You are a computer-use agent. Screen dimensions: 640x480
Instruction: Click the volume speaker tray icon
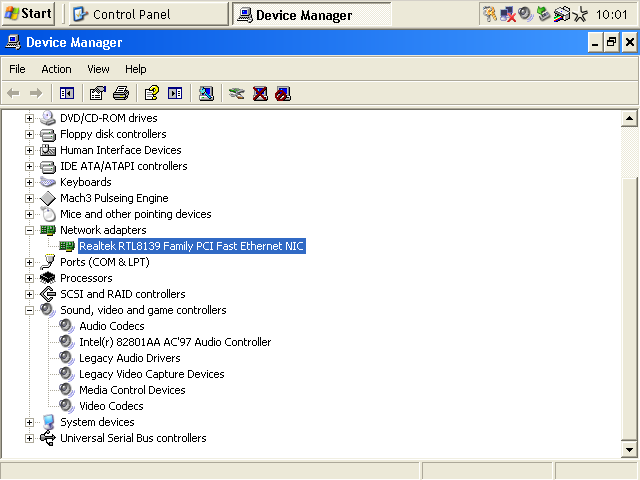(x=525, y=14)
